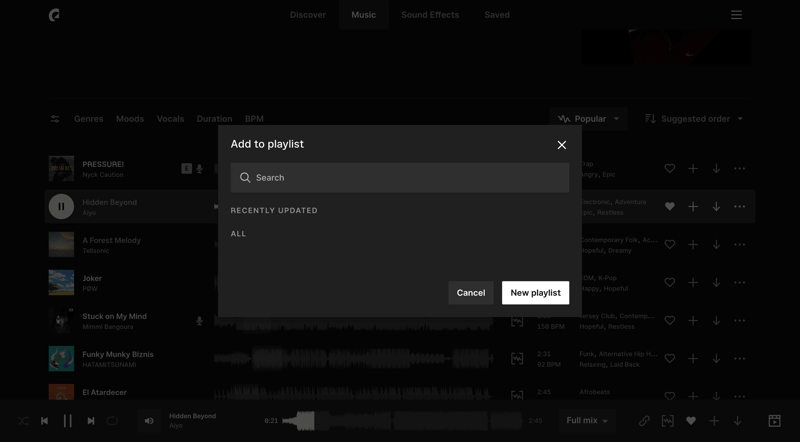Viewport: 800px width, 442px height.
Task: Expand the Duration filter
Action: point(214,119)
